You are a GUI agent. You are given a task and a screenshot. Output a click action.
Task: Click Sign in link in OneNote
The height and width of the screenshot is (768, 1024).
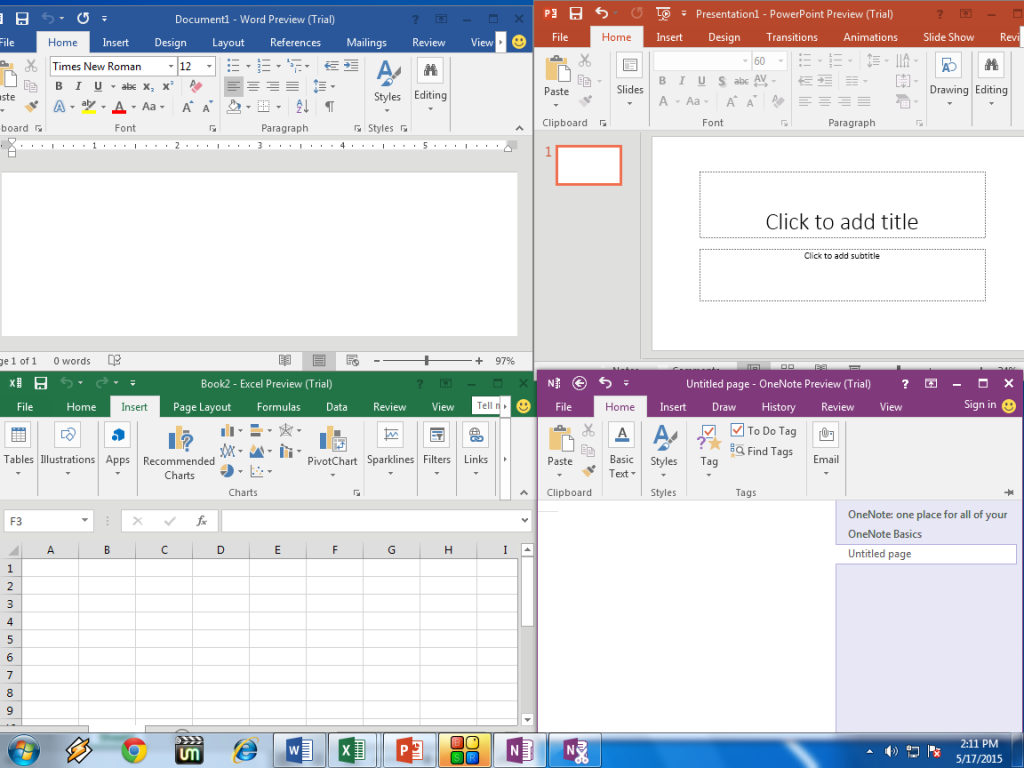pos(979,405)
